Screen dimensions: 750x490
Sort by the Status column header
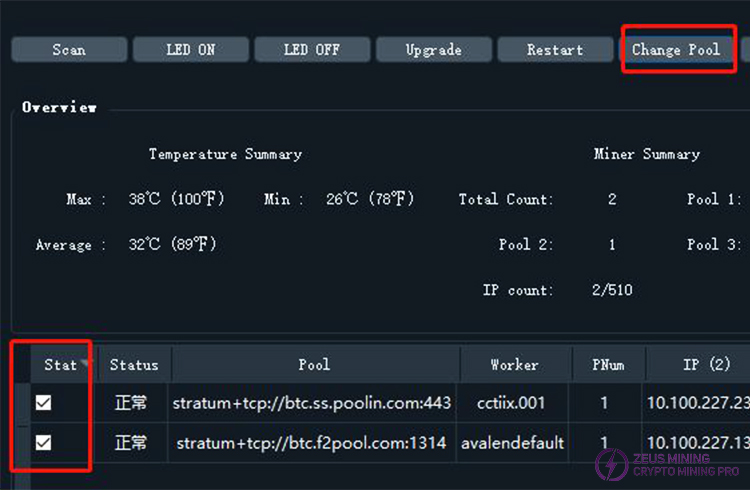click(x=134, y=365)
